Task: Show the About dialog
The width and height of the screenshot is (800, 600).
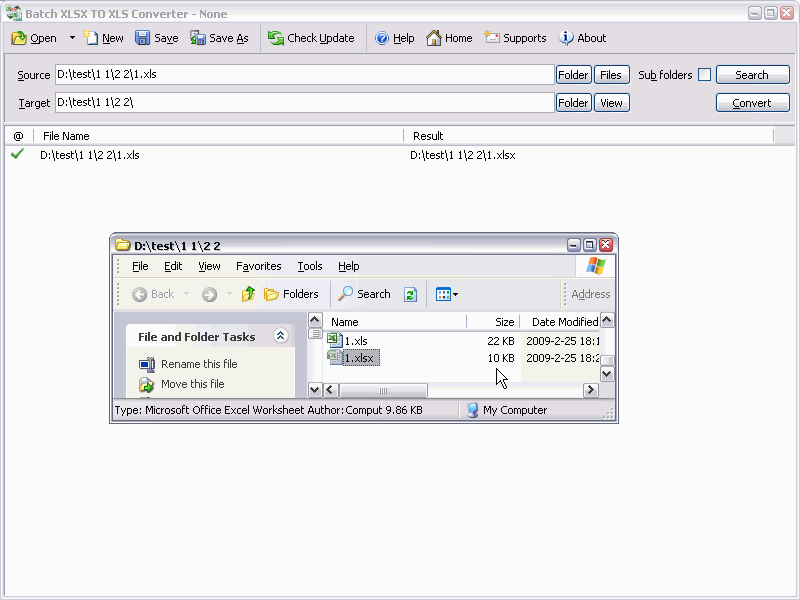Action: tap(582, 38)
